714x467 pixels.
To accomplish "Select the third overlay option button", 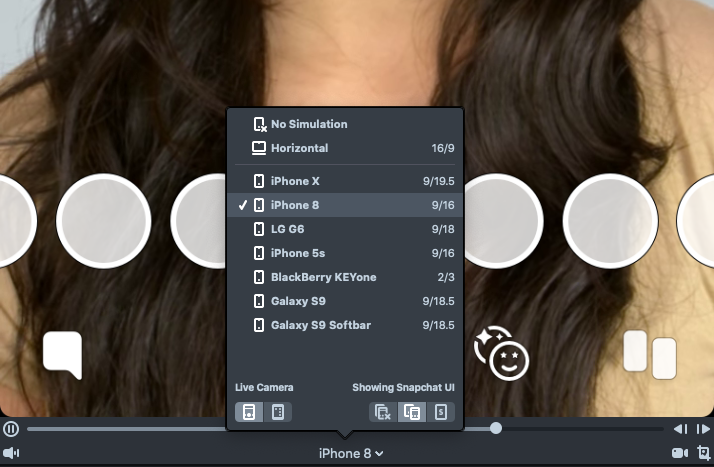I will coord(441,412).
